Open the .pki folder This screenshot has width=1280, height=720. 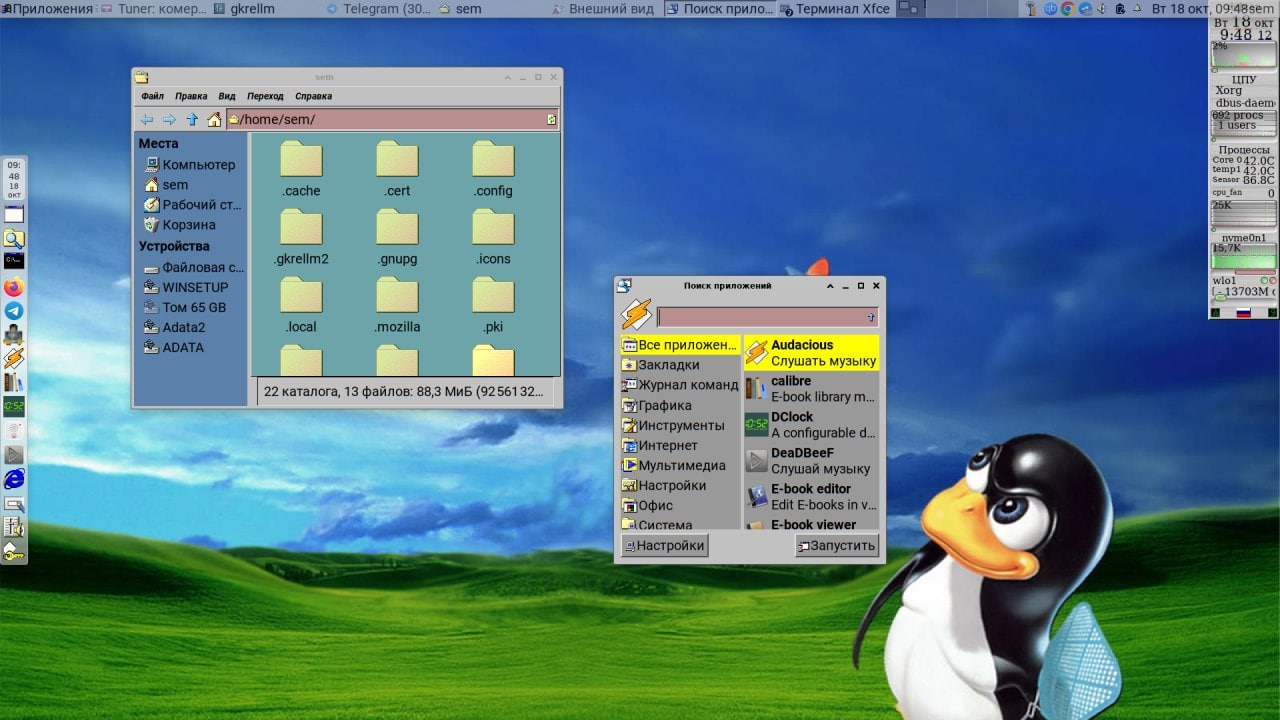pos(493,305)
